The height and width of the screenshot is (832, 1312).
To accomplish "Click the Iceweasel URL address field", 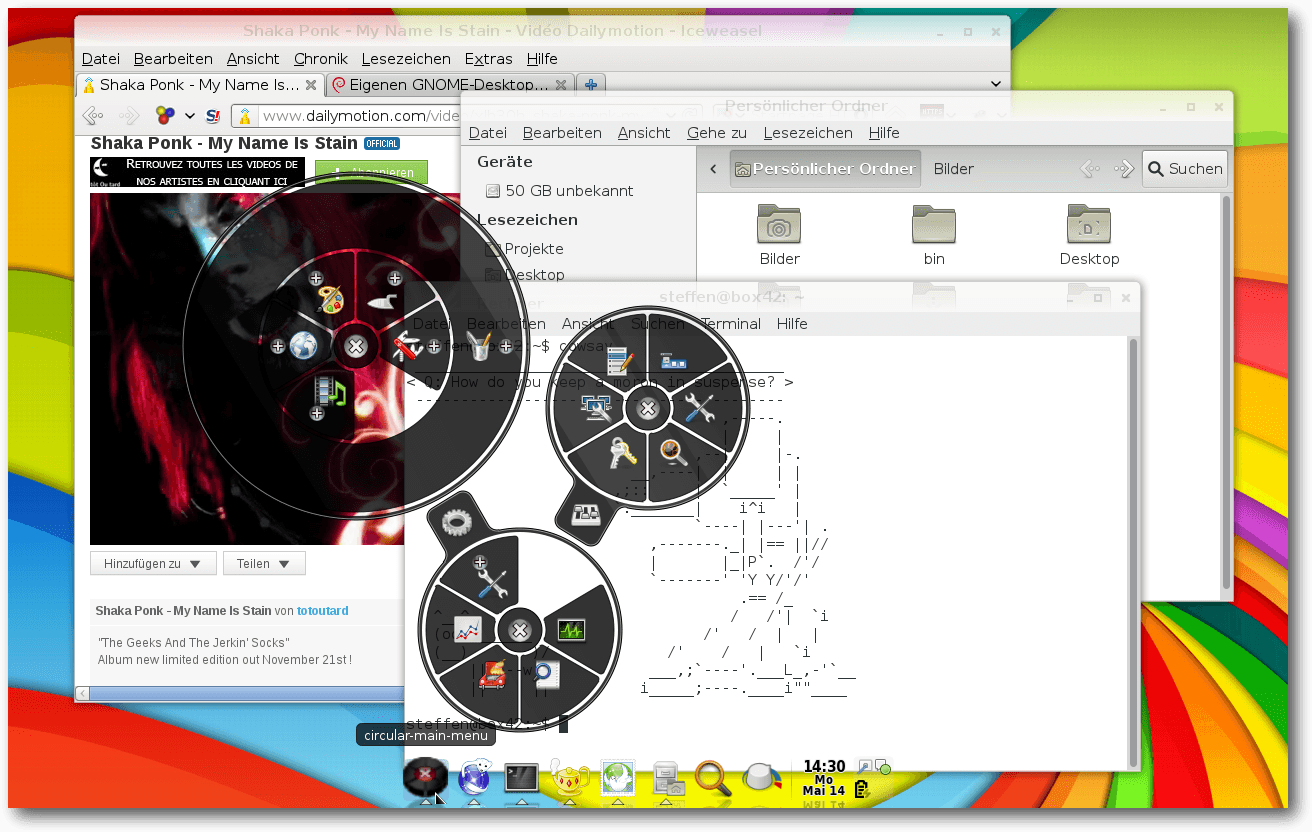I will (x=360, y=116).
